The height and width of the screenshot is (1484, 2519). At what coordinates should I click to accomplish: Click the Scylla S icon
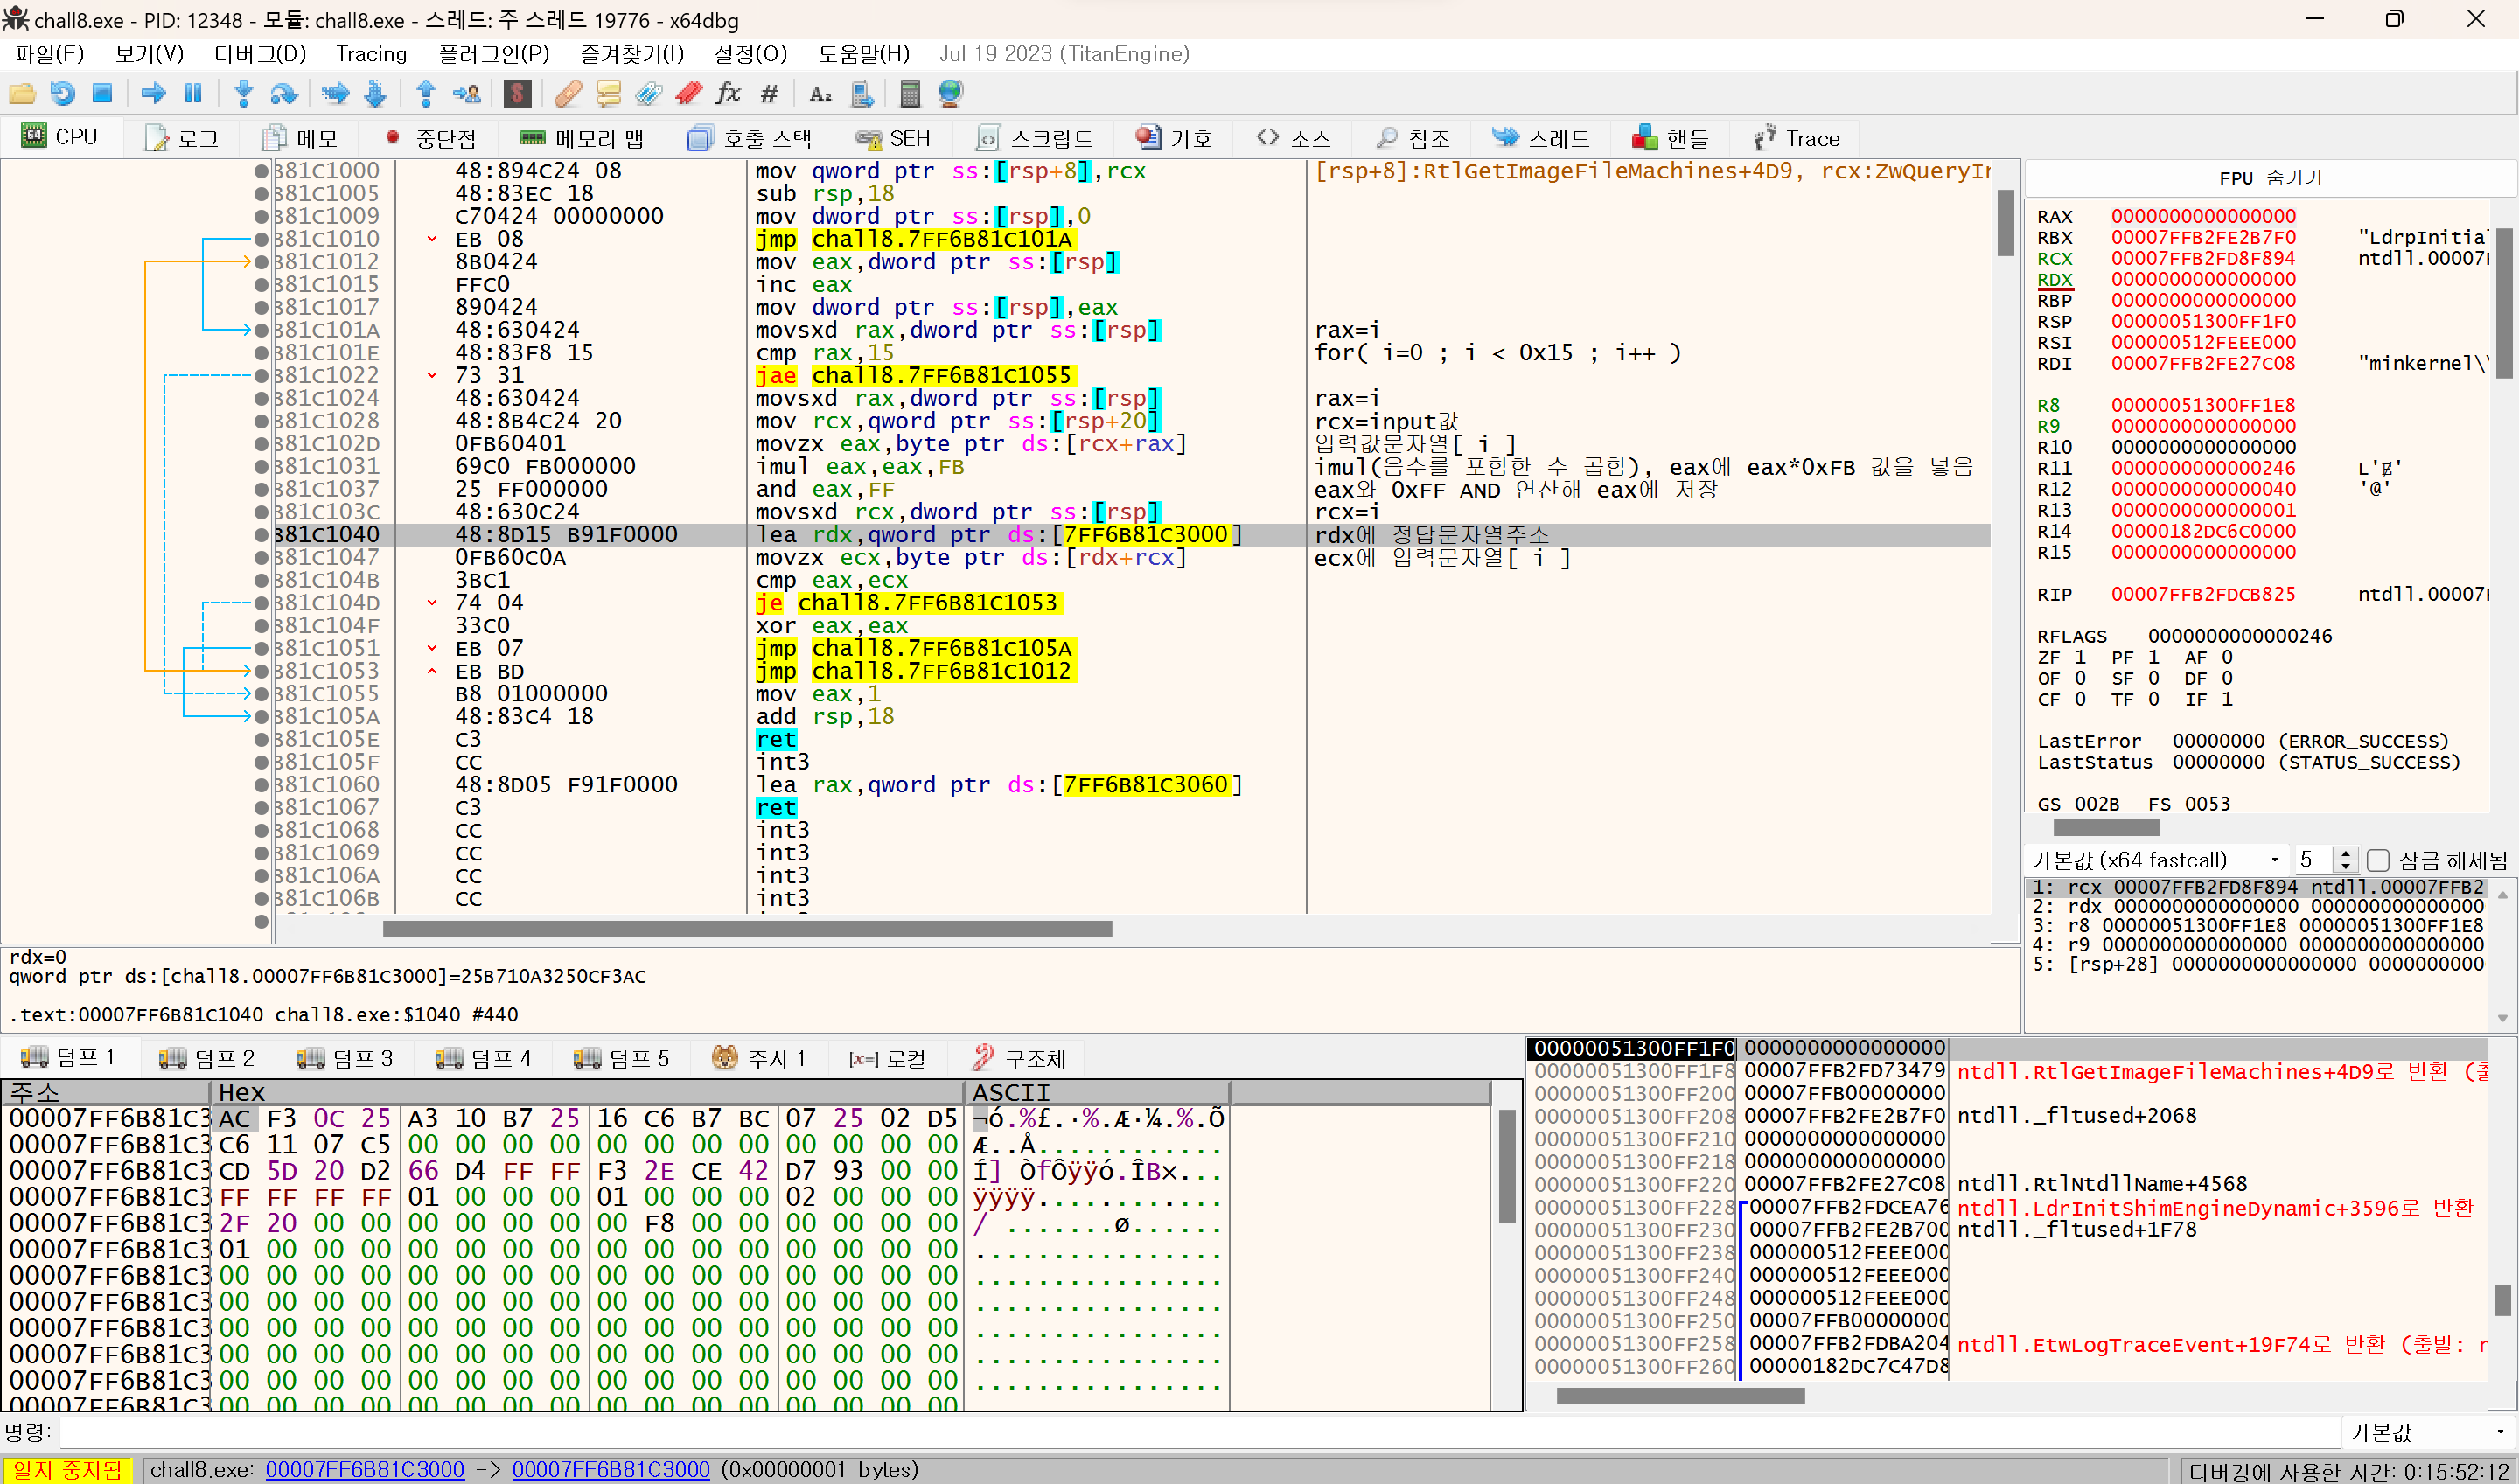pos(517,94)
